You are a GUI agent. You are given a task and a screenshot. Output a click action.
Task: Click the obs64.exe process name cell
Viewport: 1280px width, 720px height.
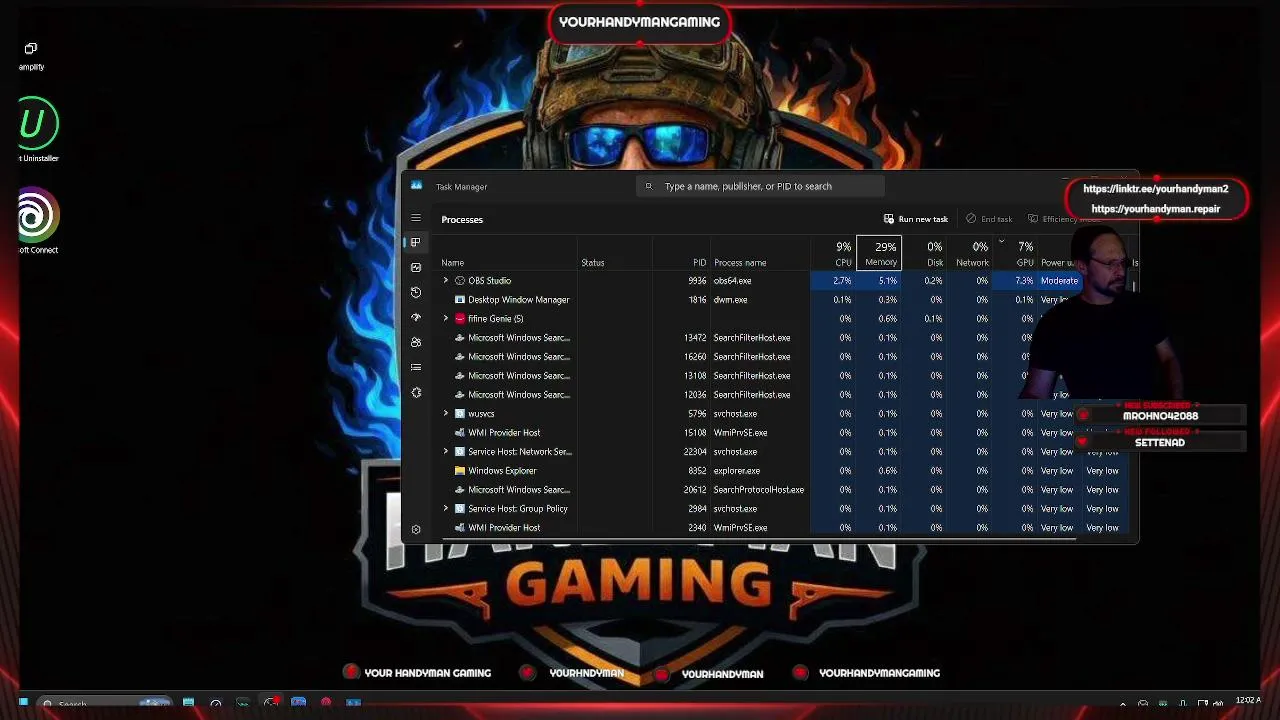(x=732, y=280)
